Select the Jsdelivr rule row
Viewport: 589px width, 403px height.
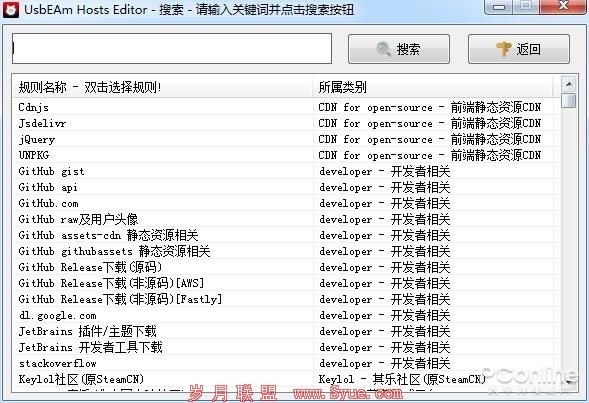coord(286,123)
